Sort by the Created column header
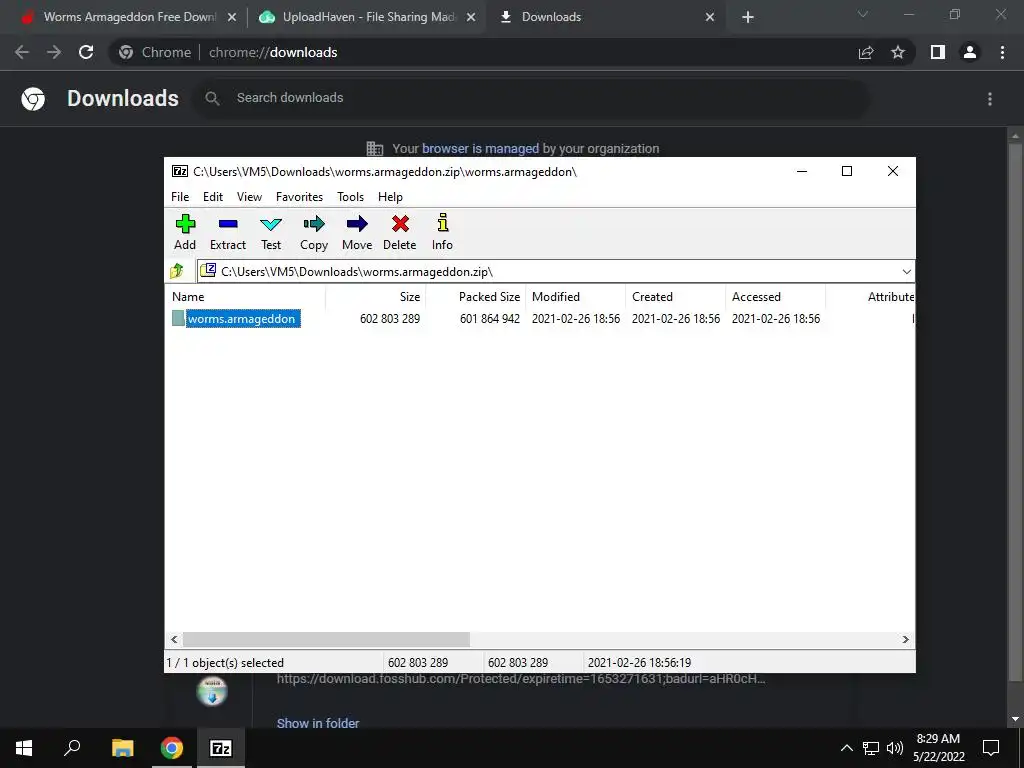 tap(675, 296)
